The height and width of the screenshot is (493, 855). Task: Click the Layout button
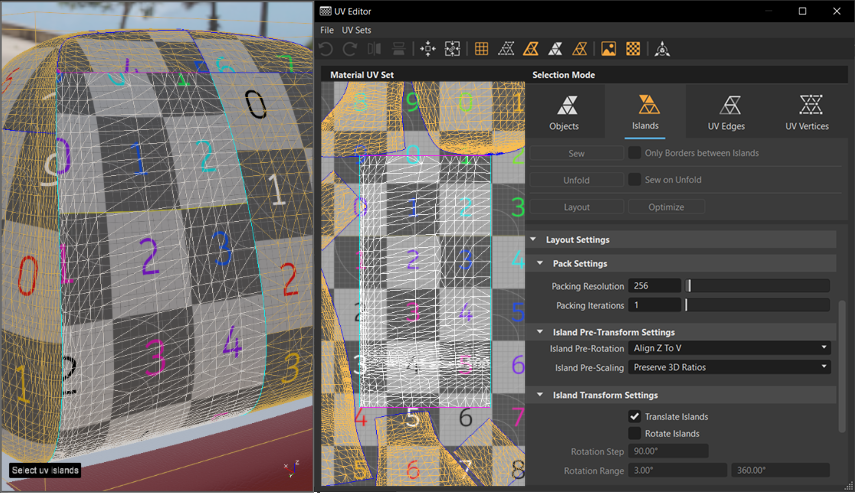(x=576, y=207)
